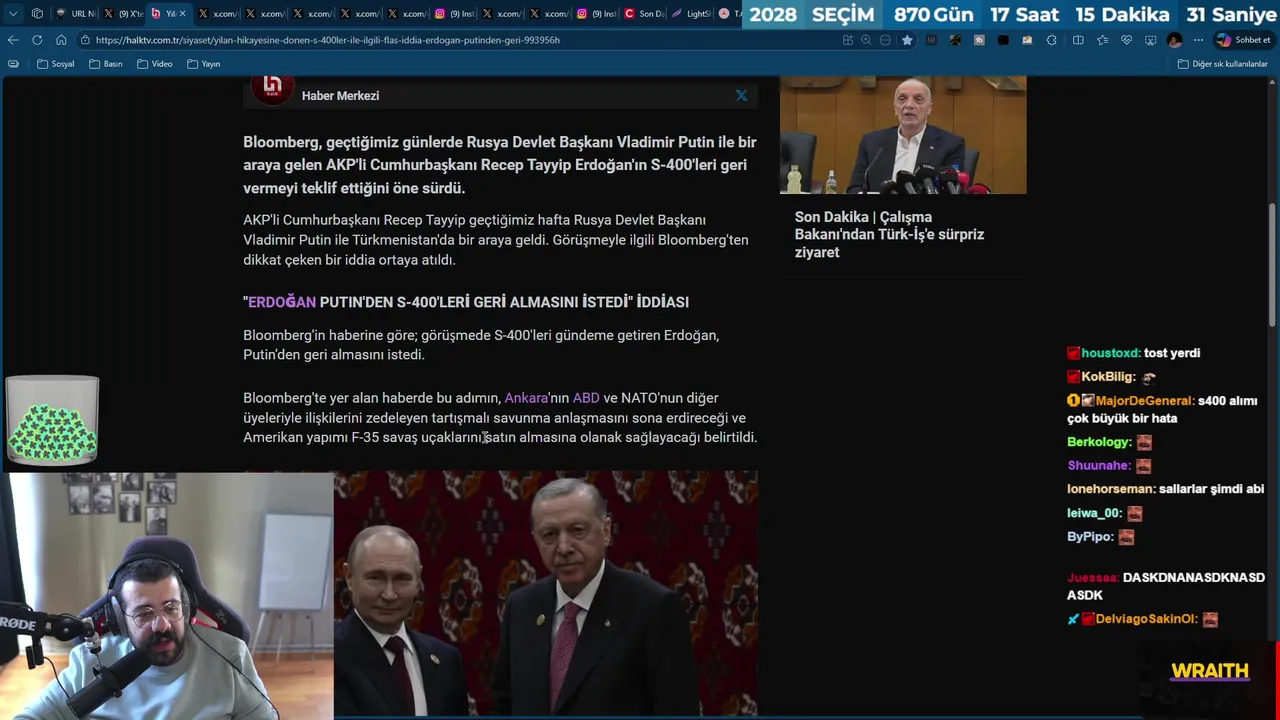Click chat username houstoxd
The image size is (1280, 720).
click(x=1110, y=353)
